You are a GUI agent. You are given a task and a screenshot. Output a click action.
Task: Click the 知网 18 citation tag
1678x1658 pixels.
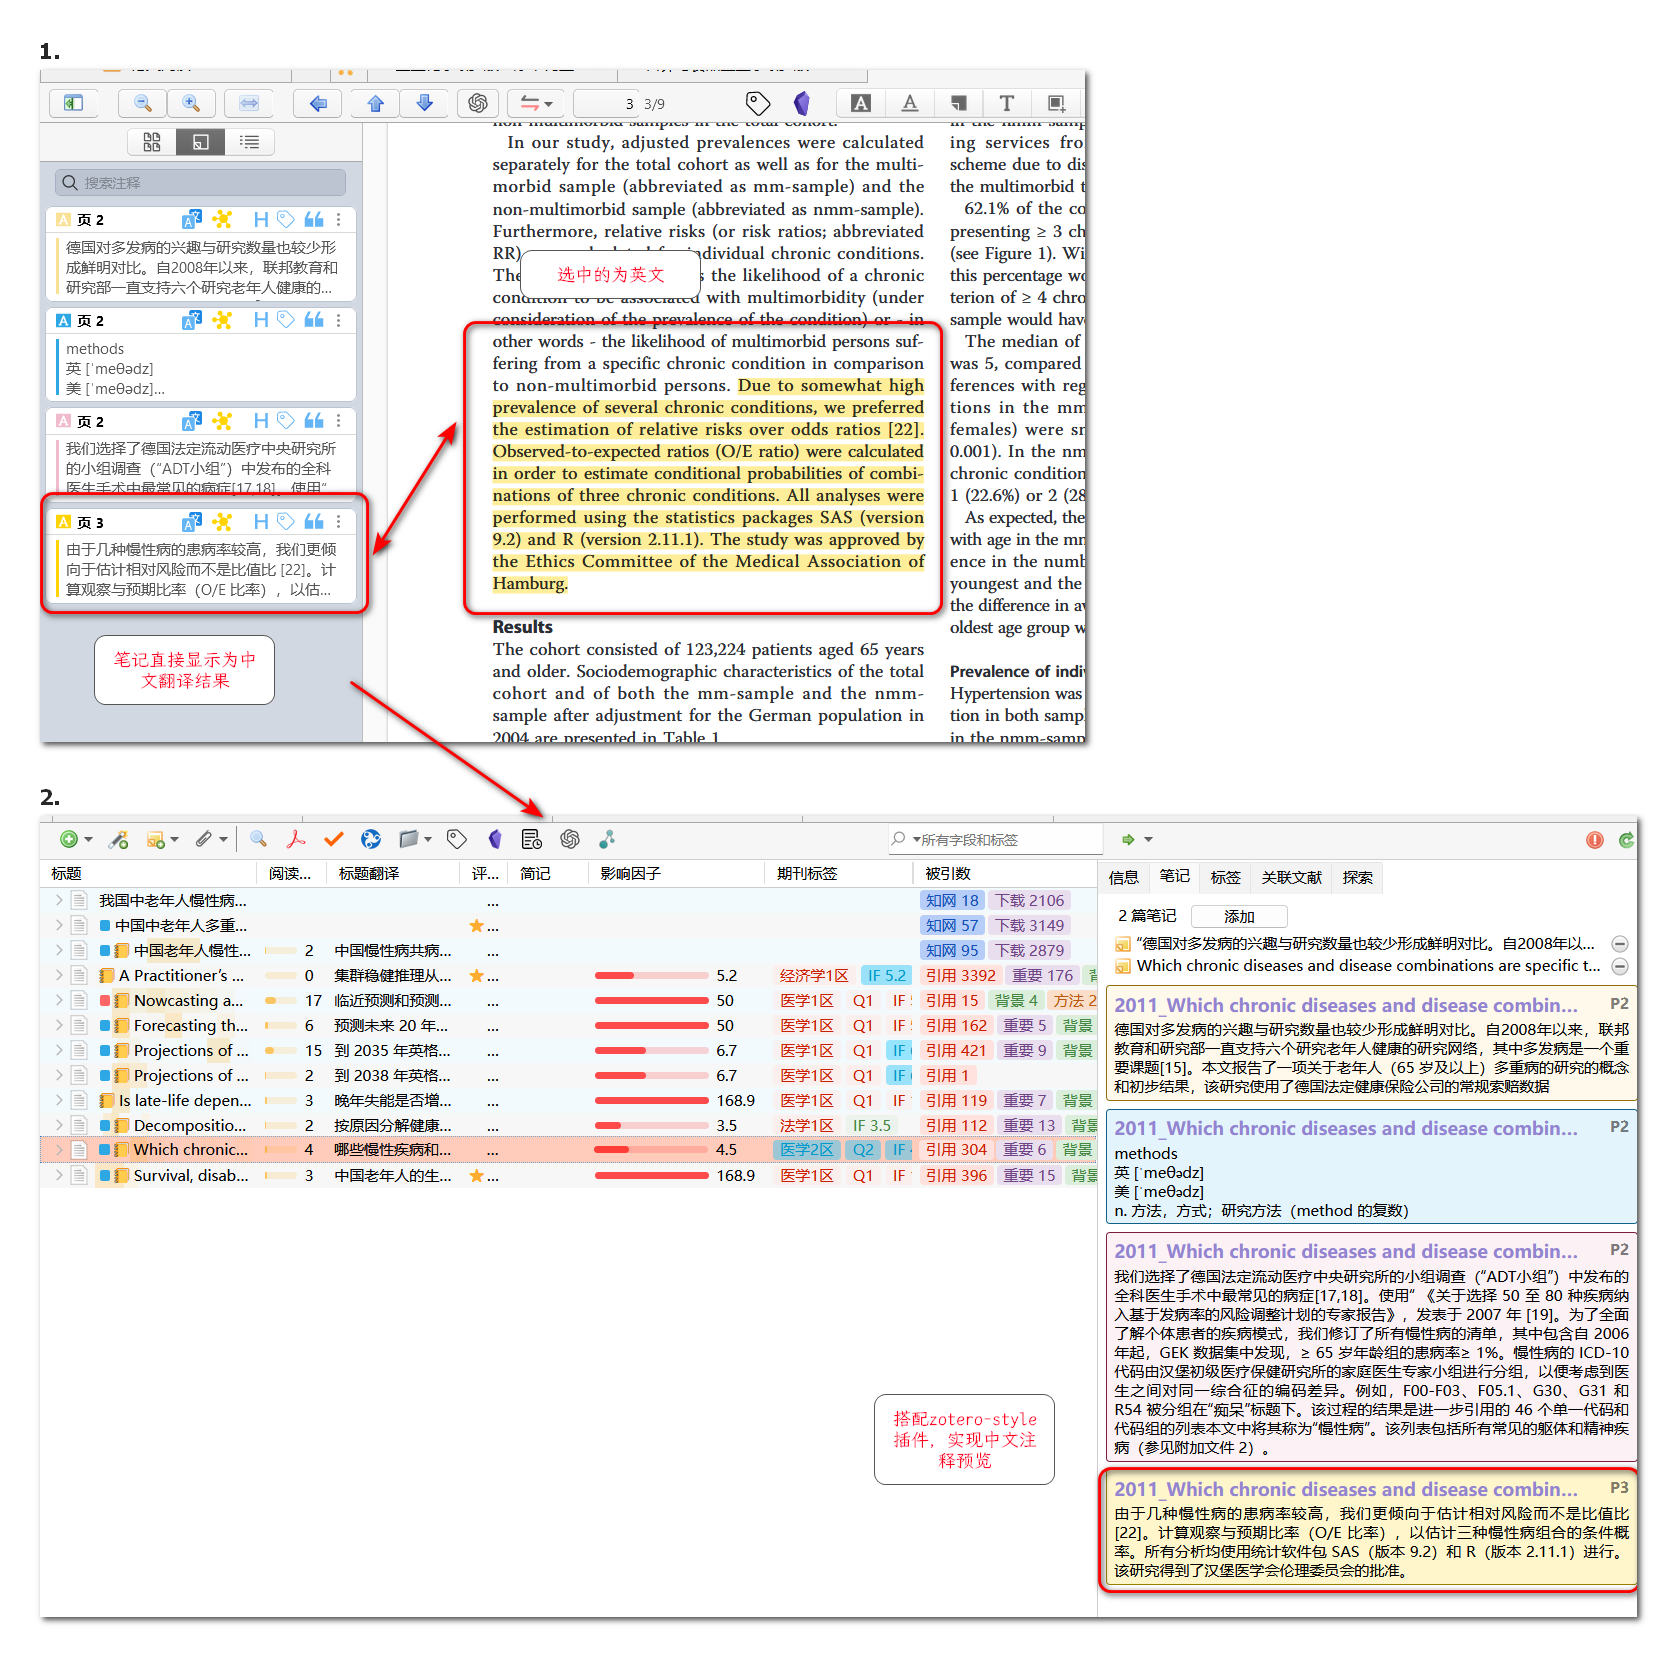click(952, 900)
